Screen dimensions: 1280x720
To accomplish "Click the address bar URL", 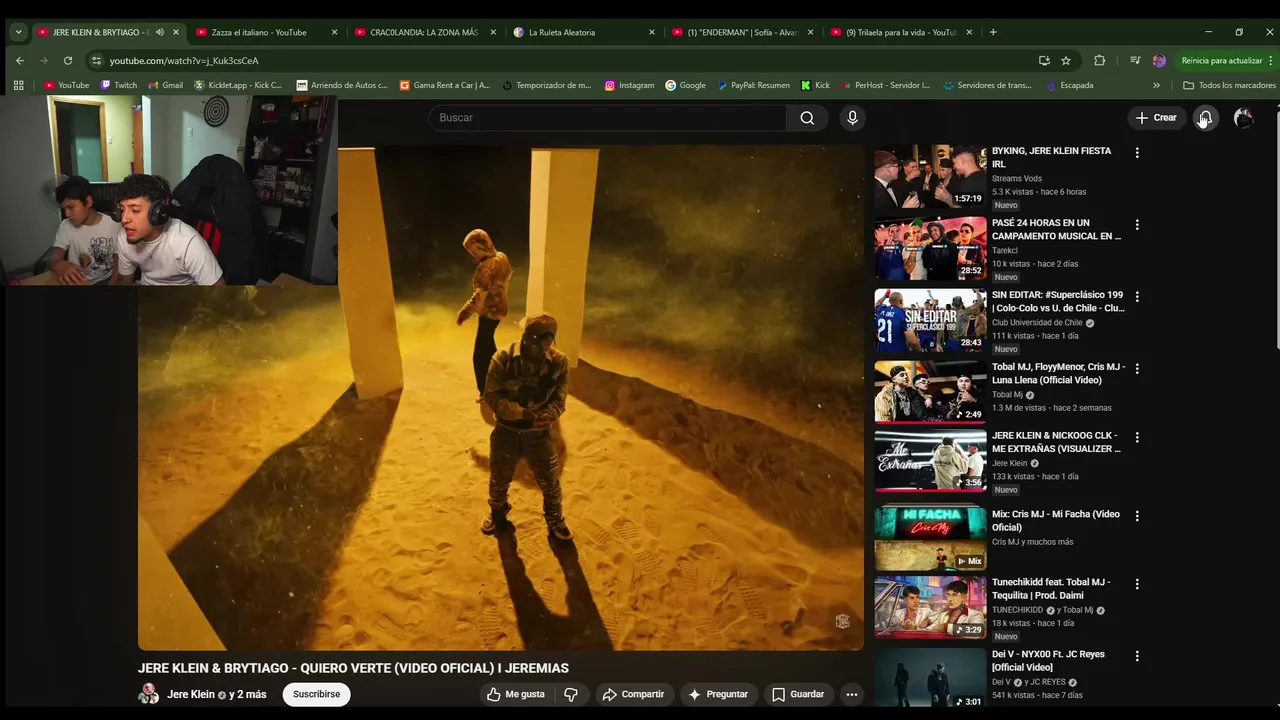I will click(184, 60).
